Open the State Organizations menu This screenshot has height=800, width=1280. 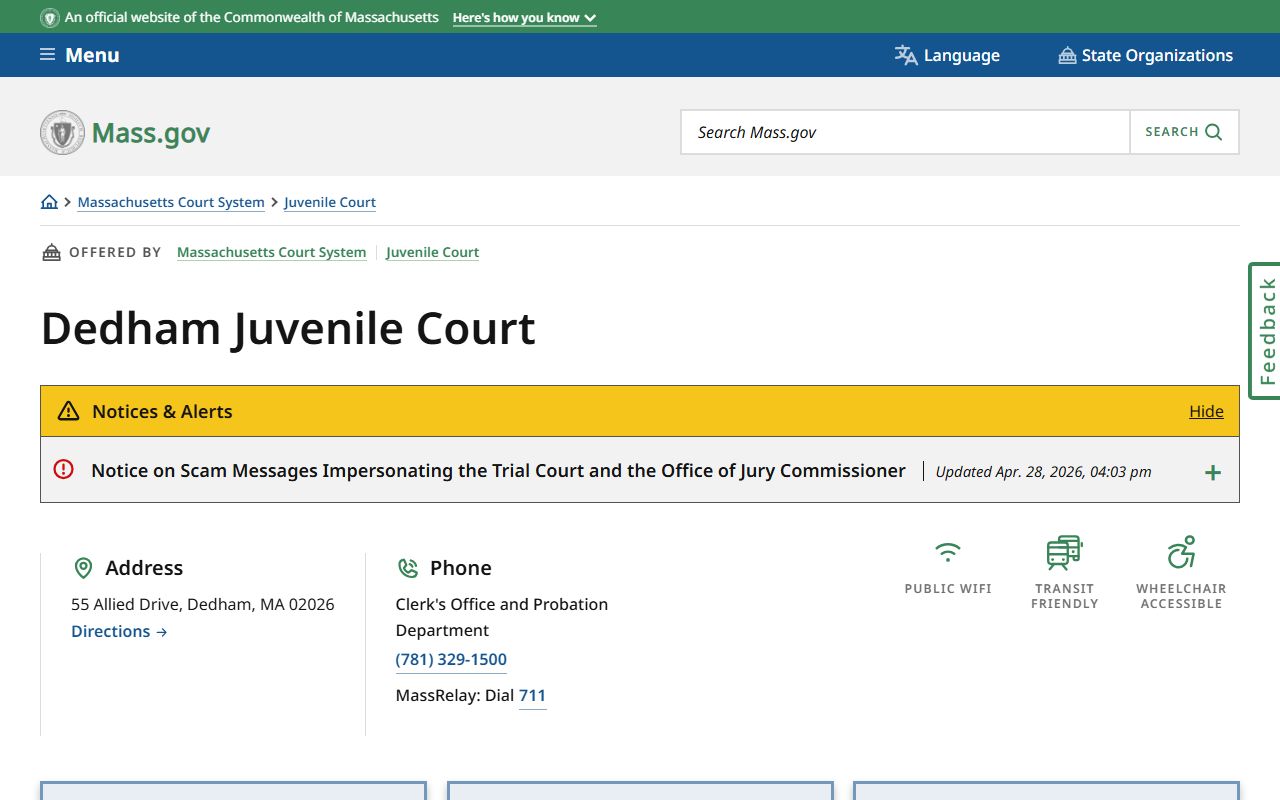point(1146,55)
